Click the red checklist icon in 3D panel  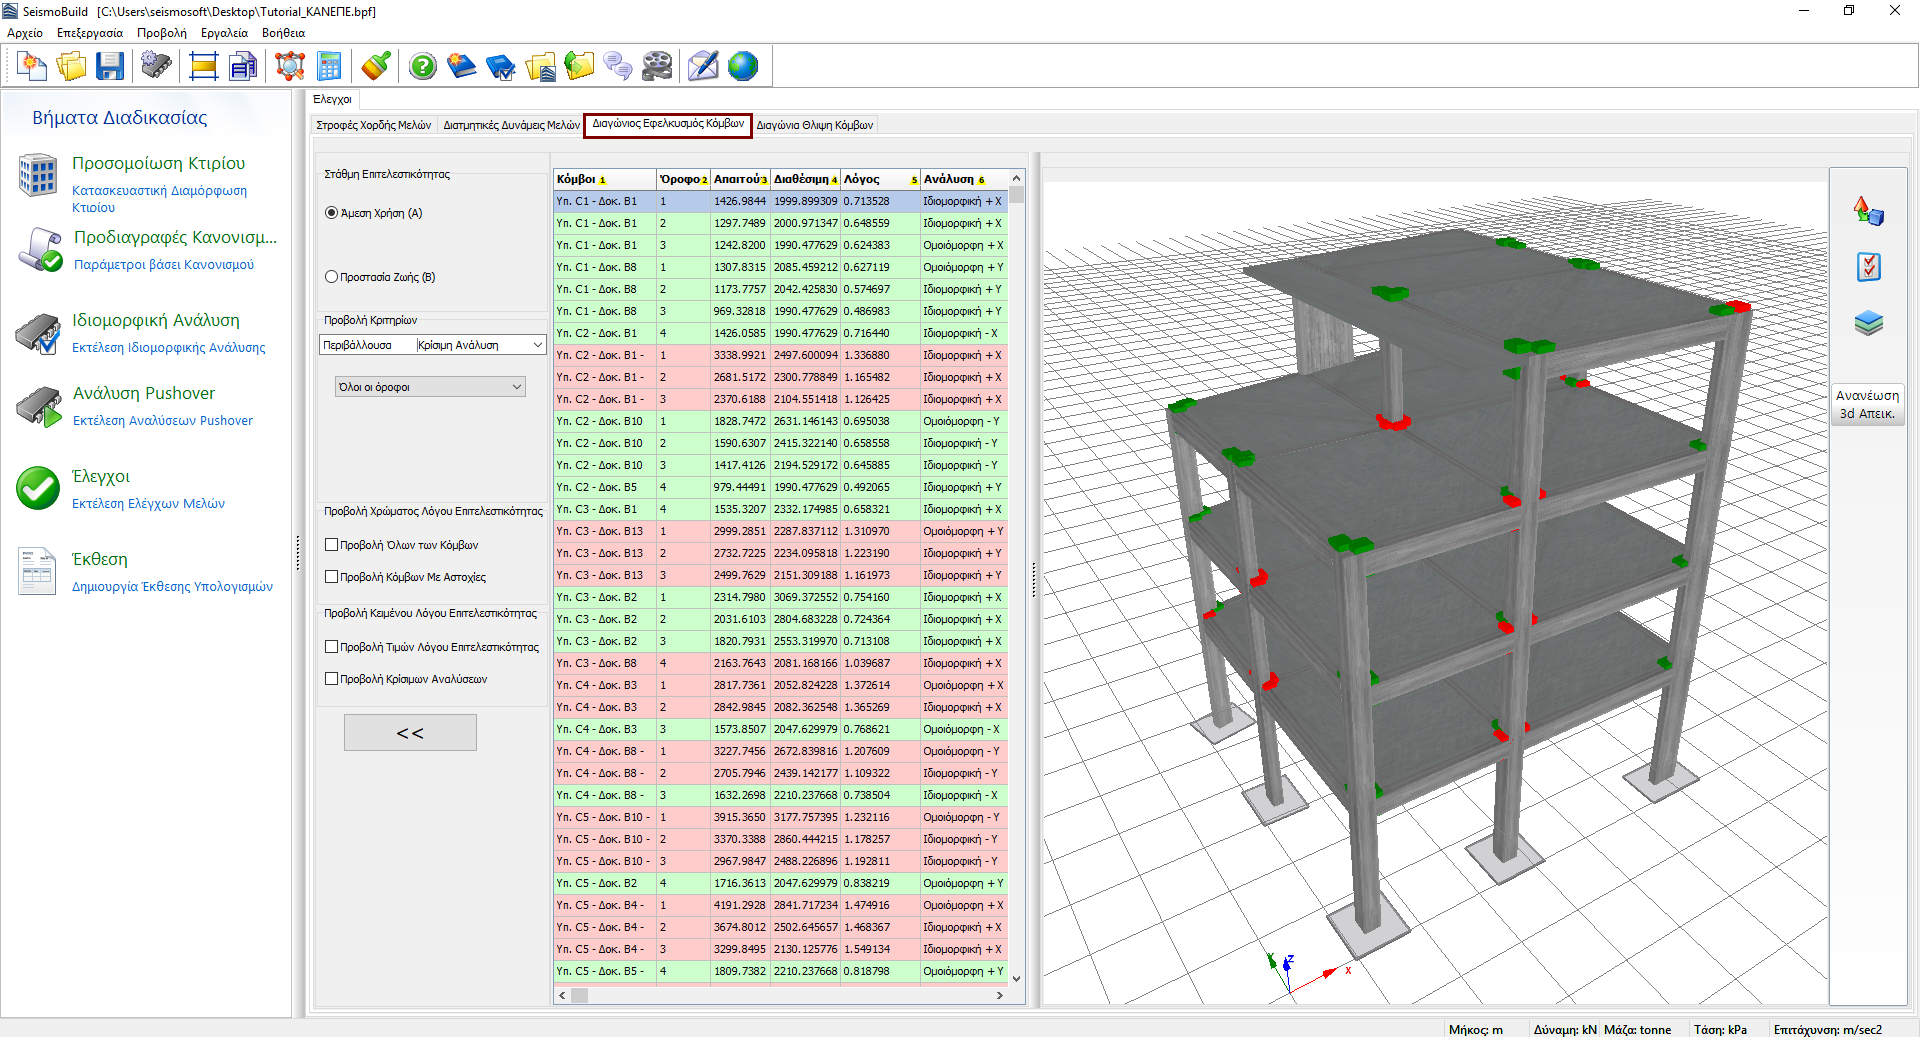(x=1868, y=267)
